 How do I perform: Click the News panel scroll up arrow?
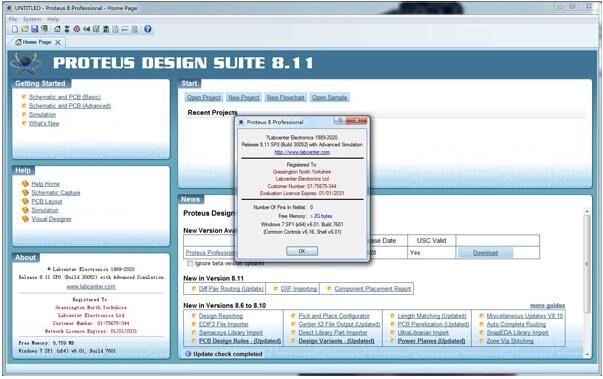coord(587,211)
